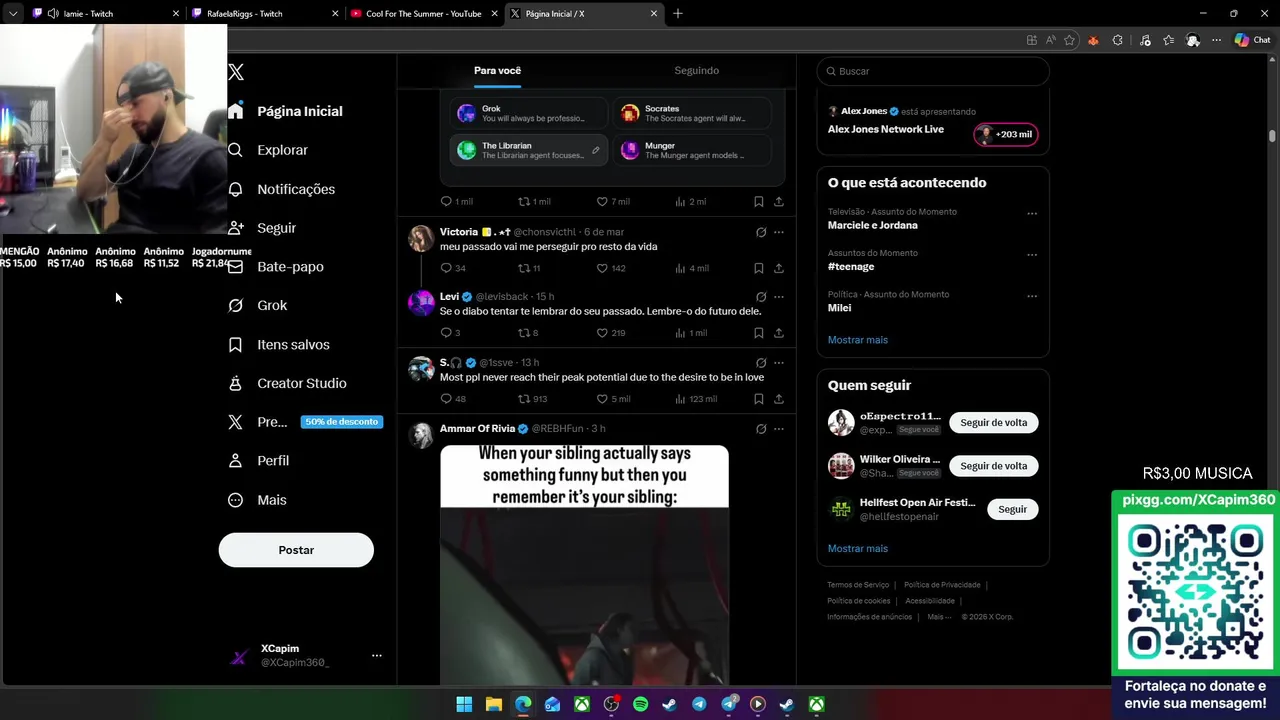The image size is (1280, 720).
Task: Click the Postar button
Action: pyautogui.click(x=296, y=550)
